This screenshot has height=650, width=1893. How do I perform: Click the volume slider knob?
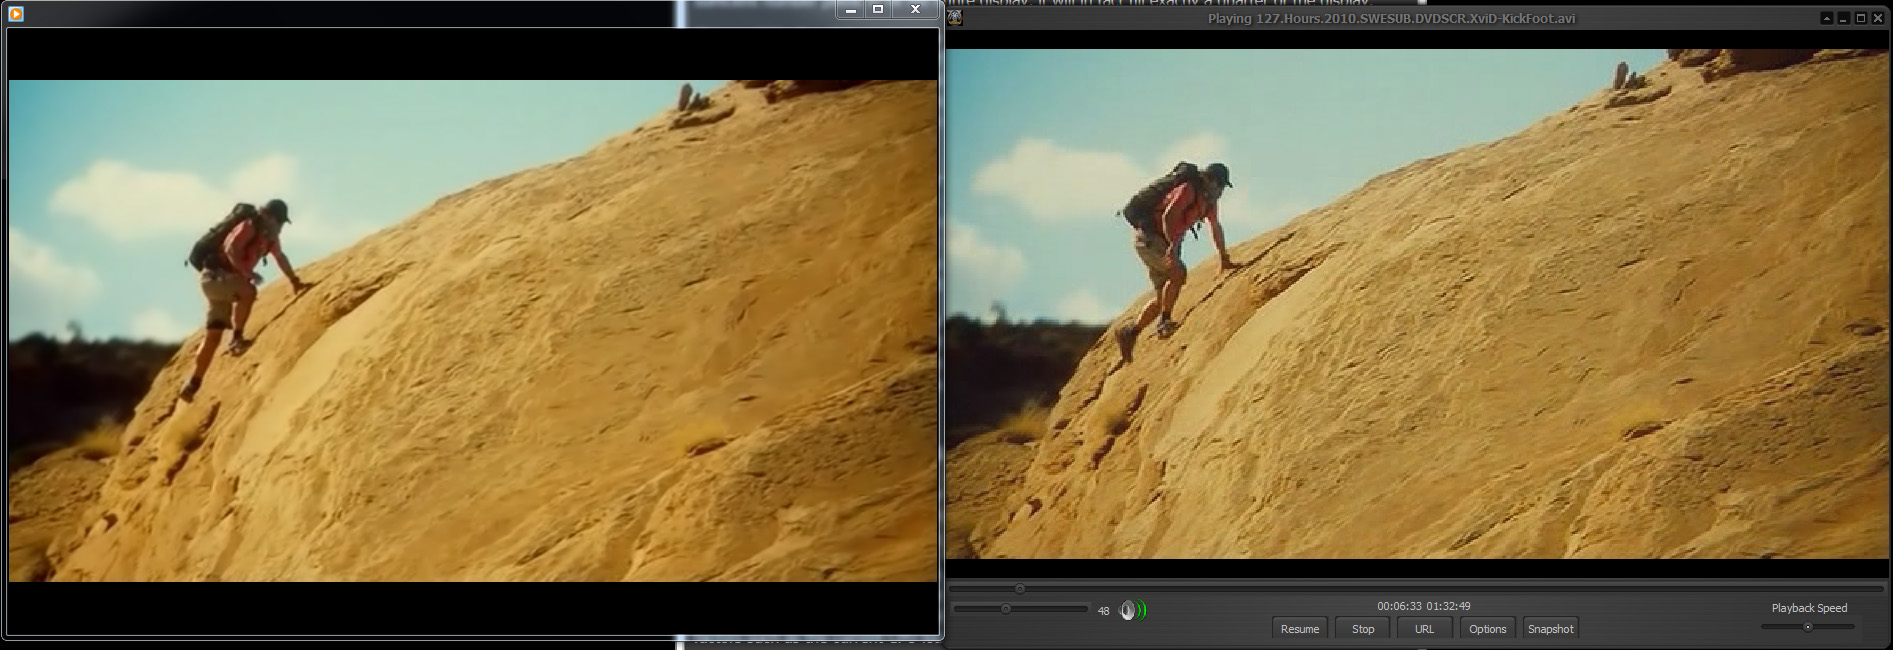[1006, 608]
